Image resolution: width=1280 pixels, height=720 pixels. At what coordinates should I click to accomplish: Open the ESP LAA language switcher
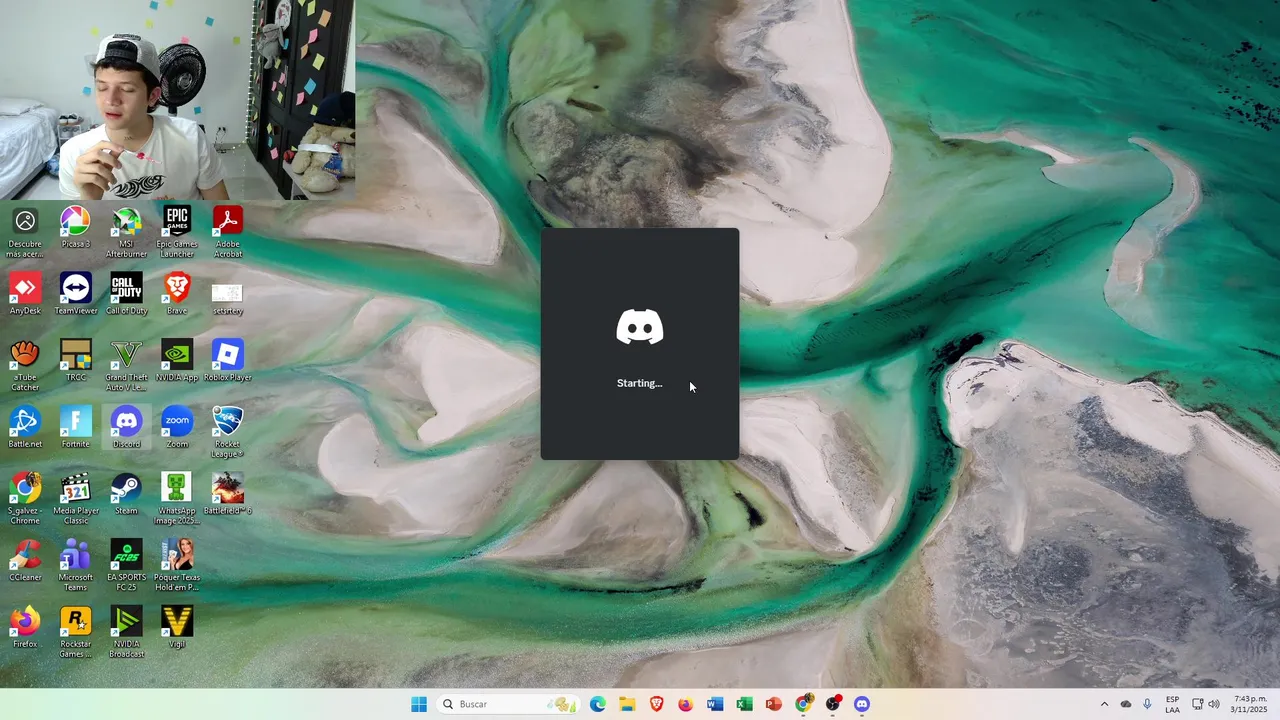[1172, 704]
